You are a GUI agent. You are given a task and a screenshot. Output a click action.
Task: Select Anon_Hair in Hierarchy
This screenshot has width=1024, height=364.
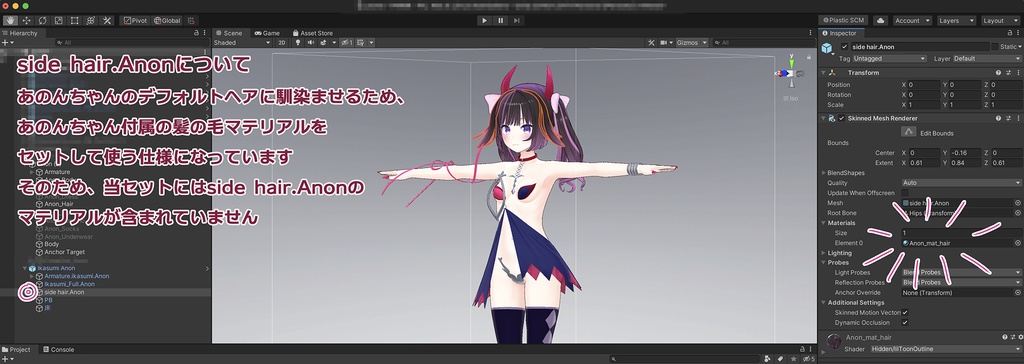coord(59,204)
